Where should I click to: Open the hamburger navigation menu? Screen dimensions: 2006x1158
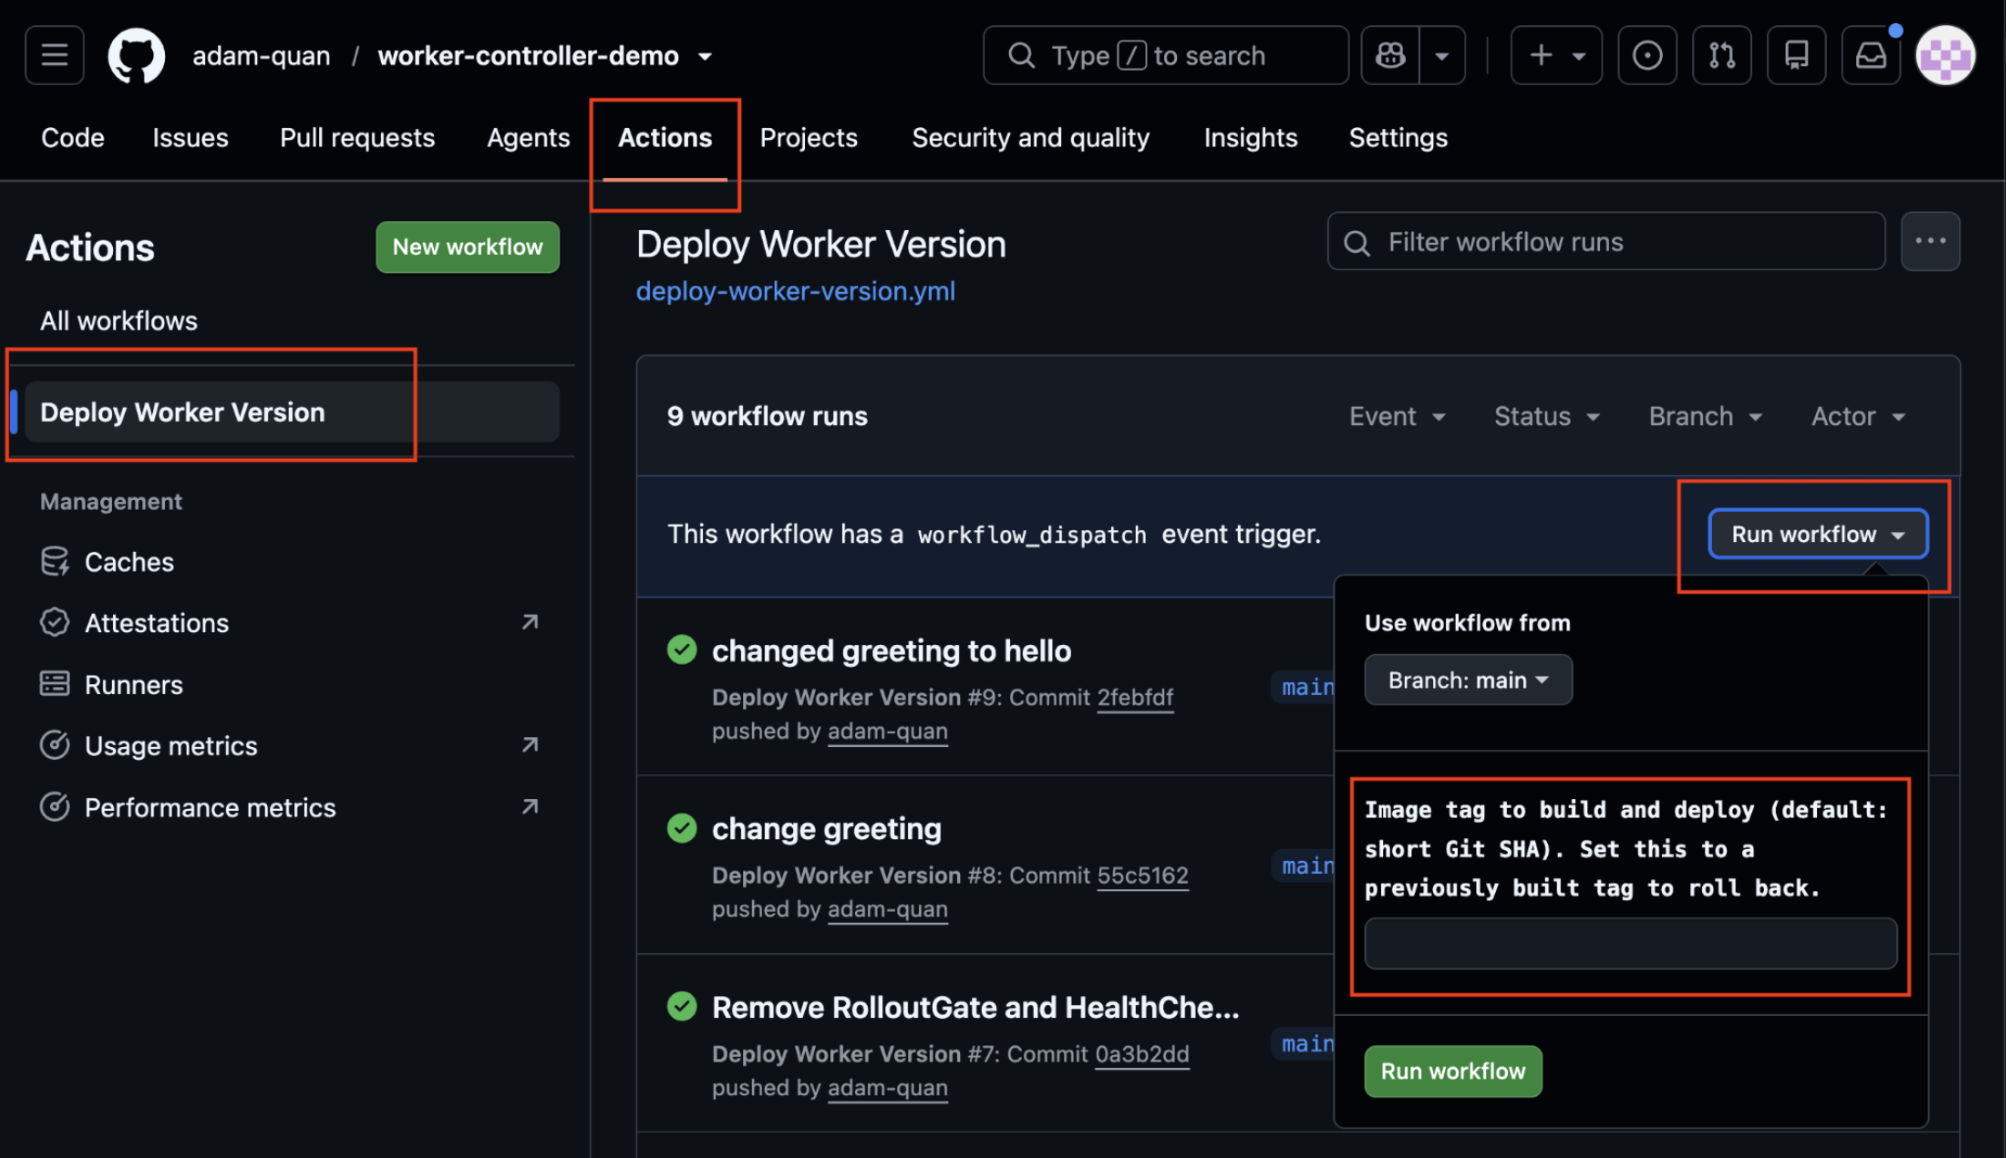point(54,55)
